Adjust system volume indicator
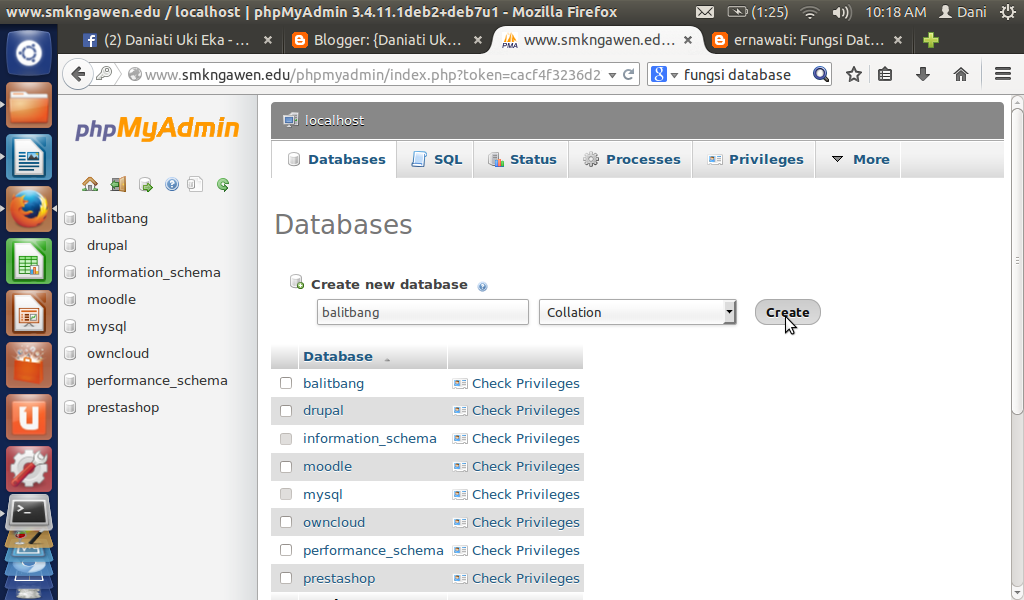 click(x=842, y=12)
